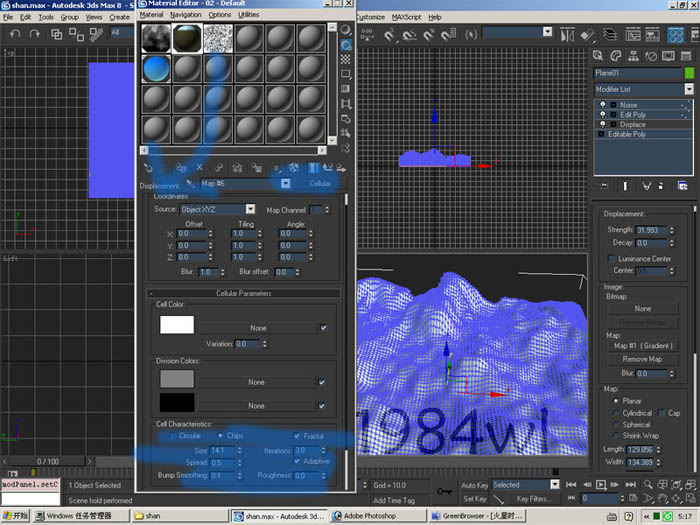Image resolution: width=700 pixels, height=525 pixels.
Task: Click the Cellular map type button
Action: click(320, 183)
